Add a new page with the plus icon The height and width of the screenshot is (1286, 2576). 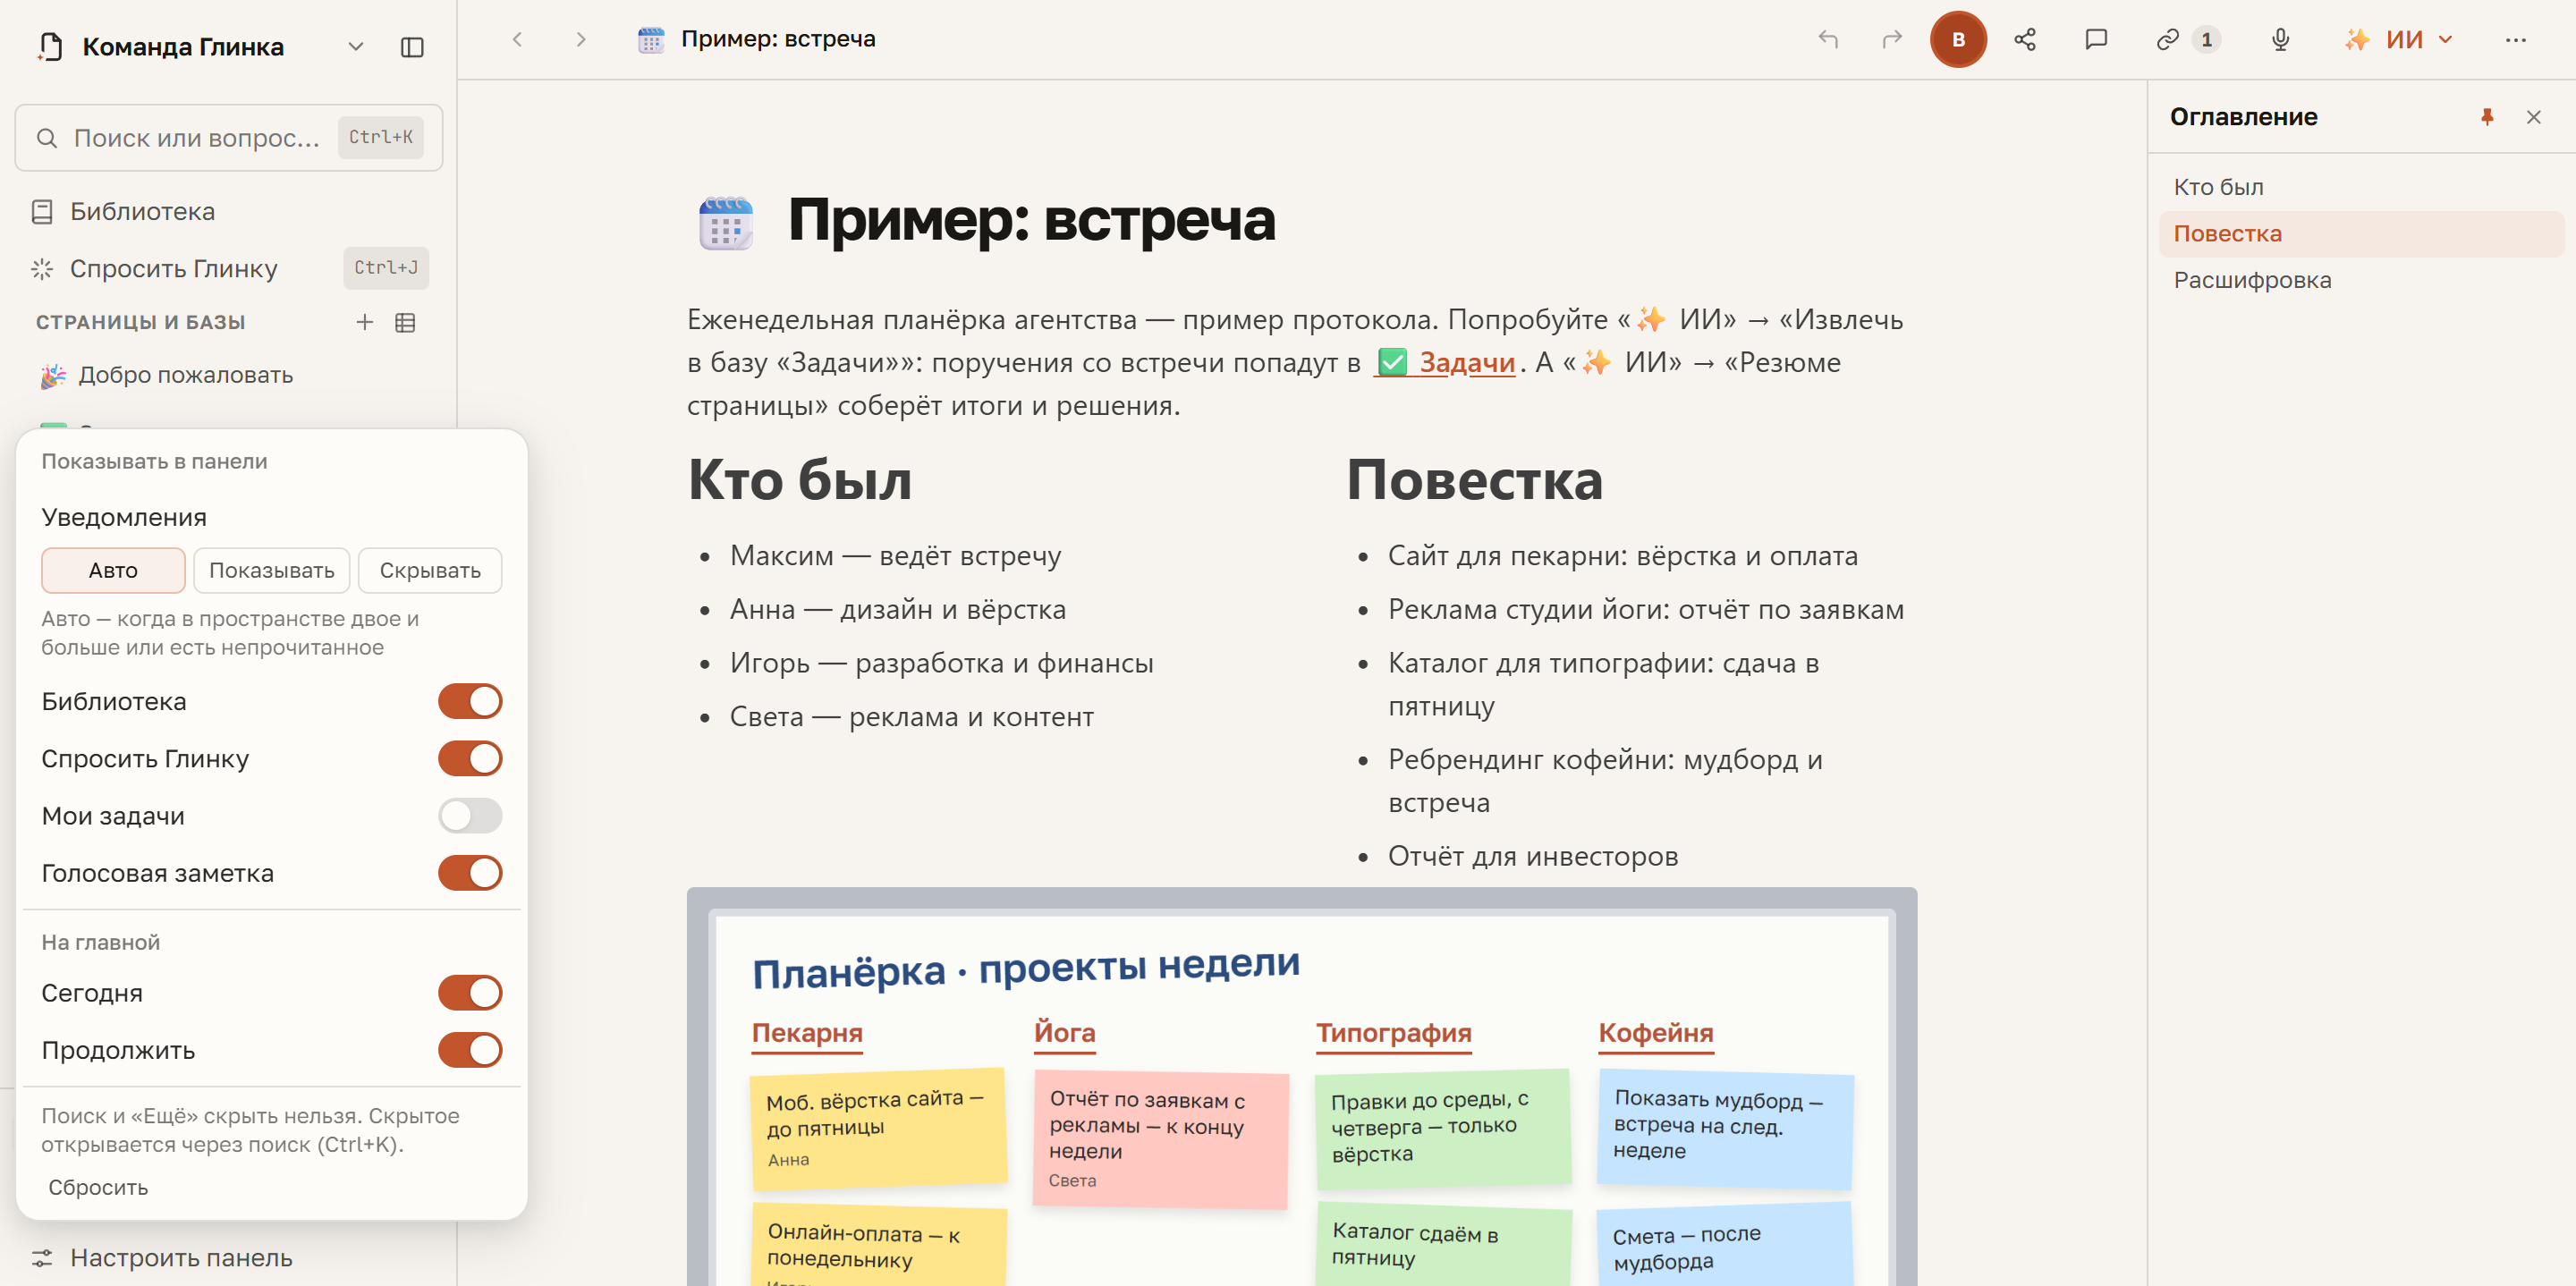coord(364,322)
